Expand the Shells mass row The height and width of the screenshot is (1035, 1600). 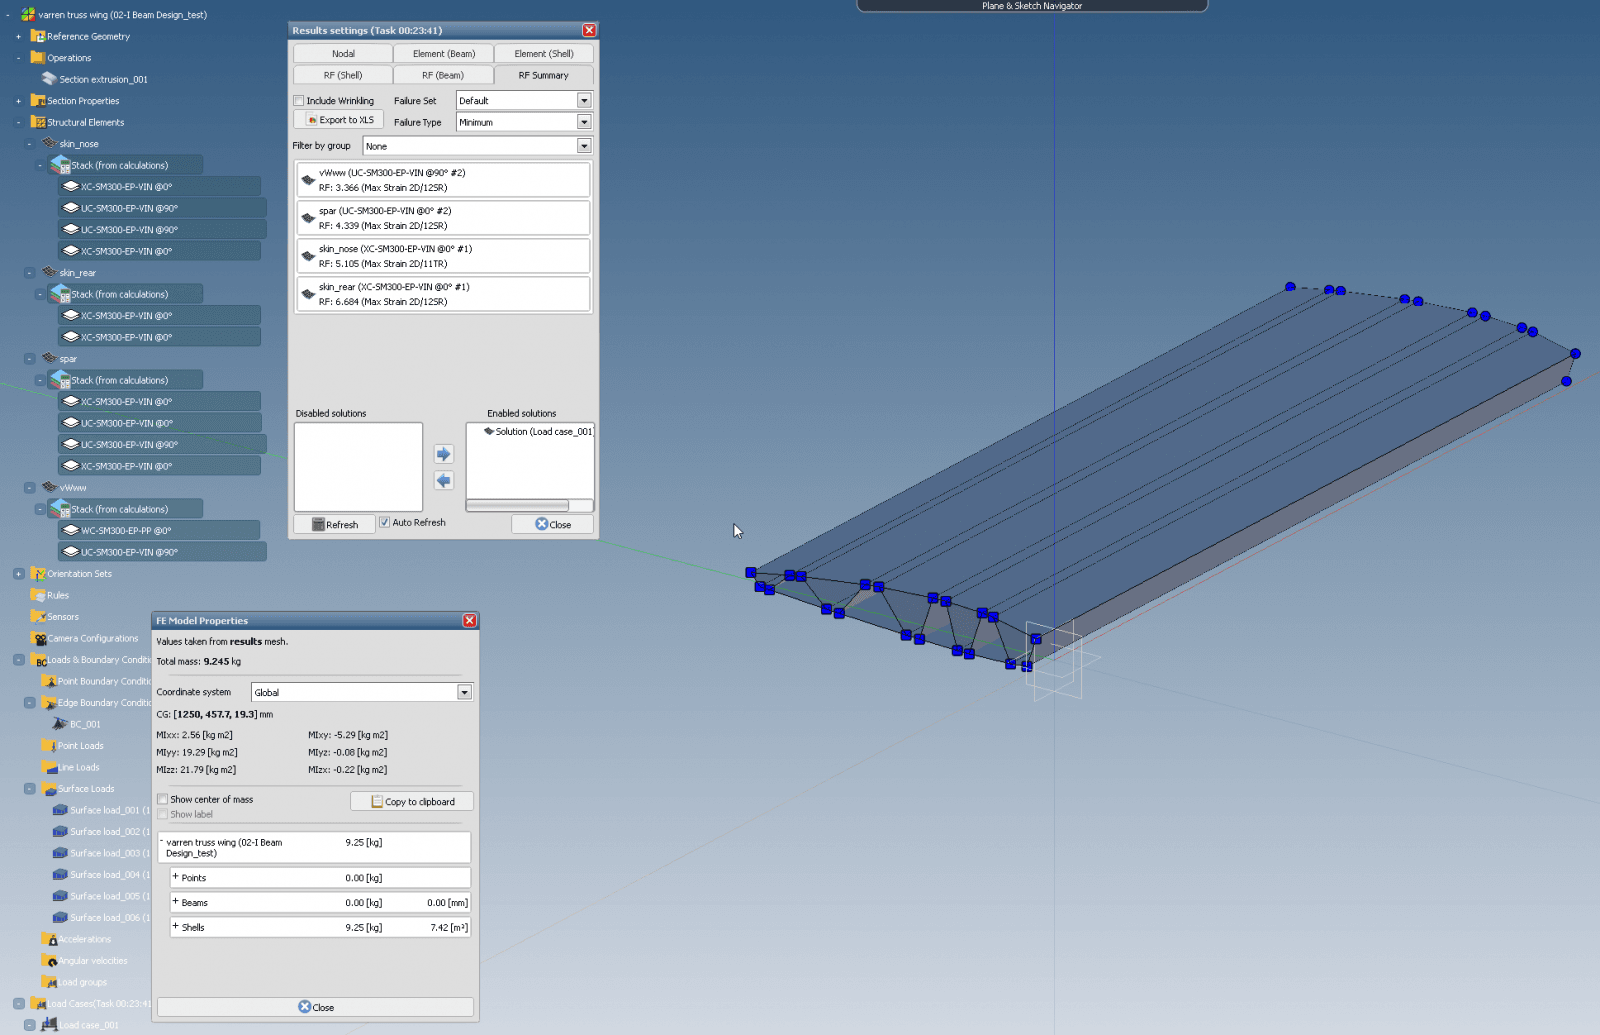coord(175,927)
